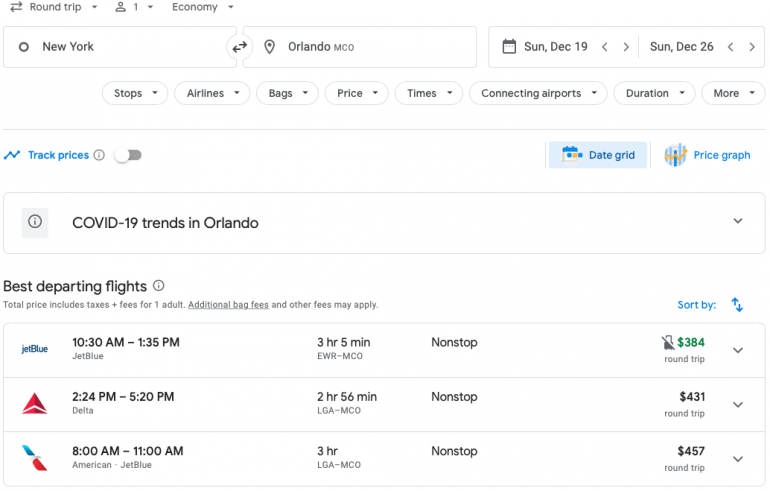Expand the COVID-19 trends in Orlando panel
The height and width of the screenshot is (491, 770).
coord(738,222)
